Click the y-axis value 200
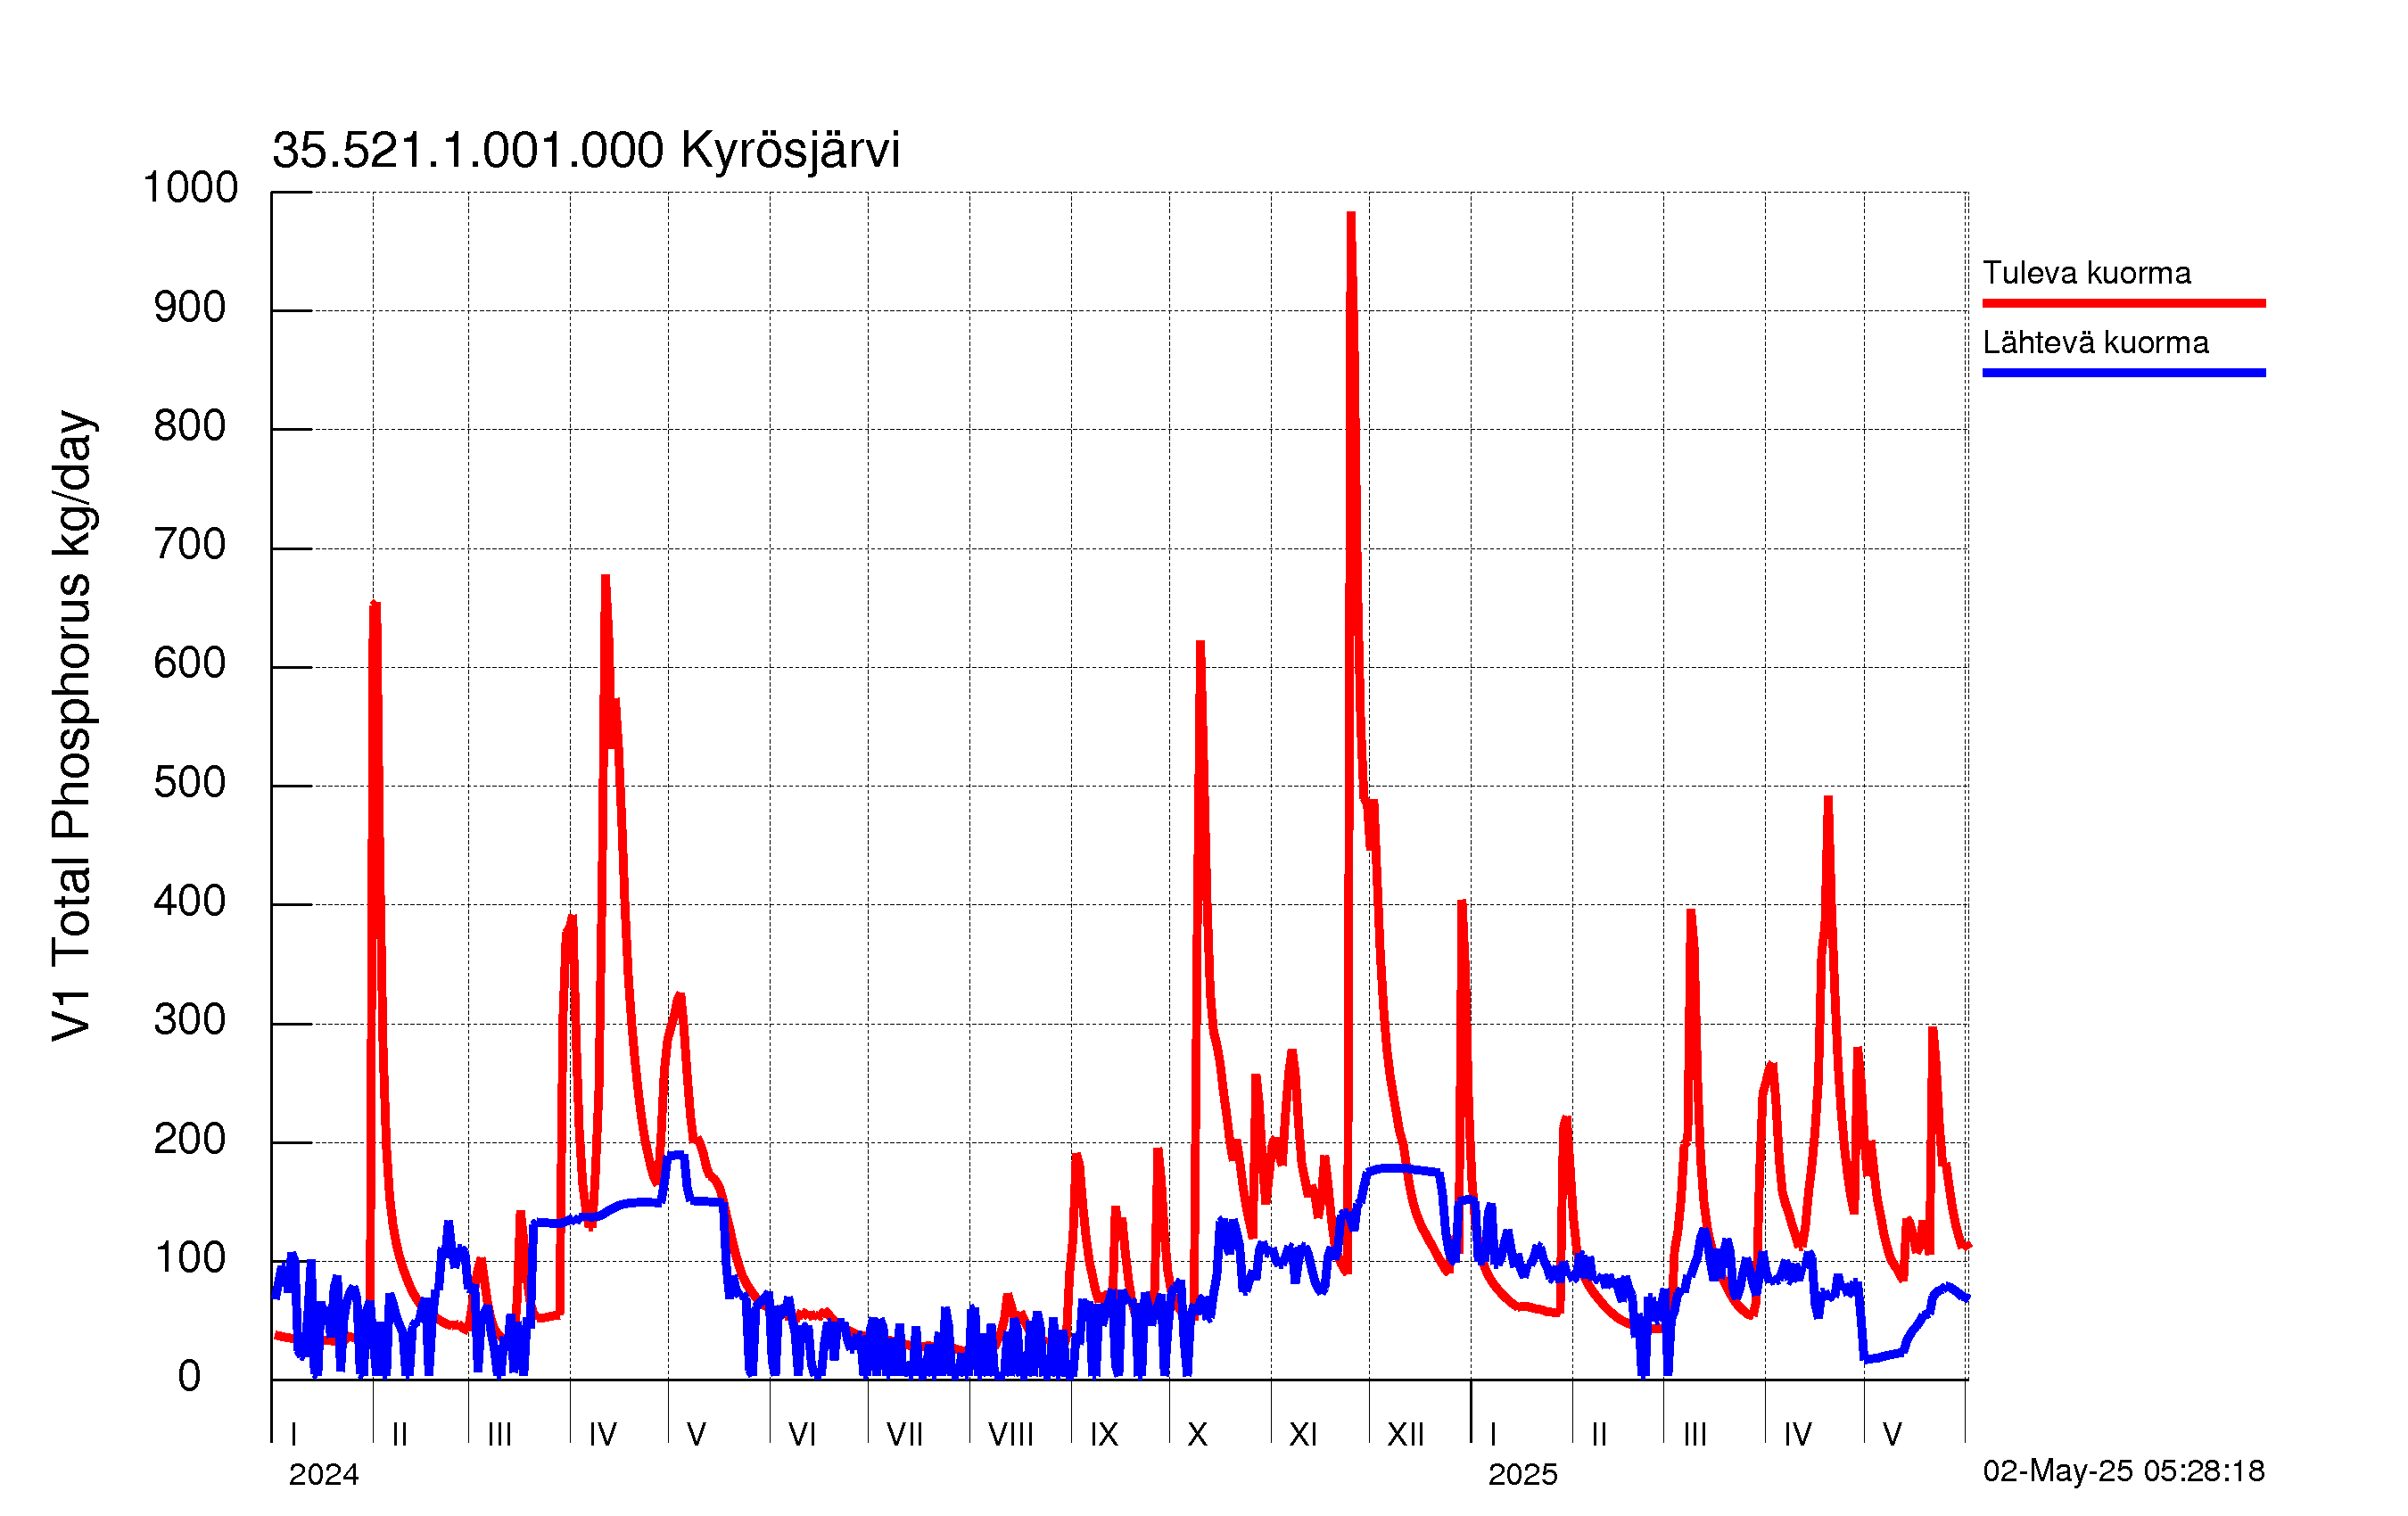The image size is (2408, 1516). (190, 1139)
